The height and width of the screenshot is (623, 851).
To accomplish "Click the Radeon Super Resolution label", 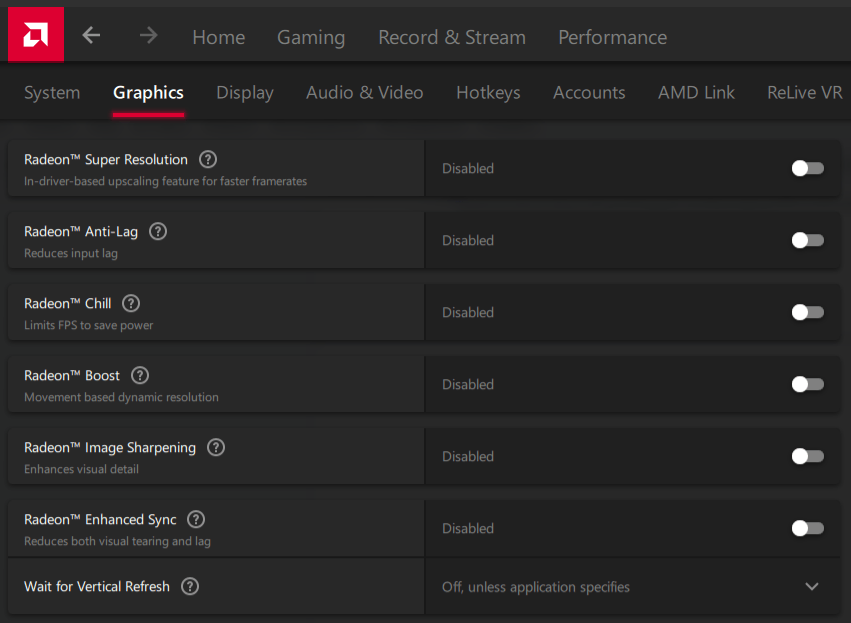I will (x=106, y=160).
